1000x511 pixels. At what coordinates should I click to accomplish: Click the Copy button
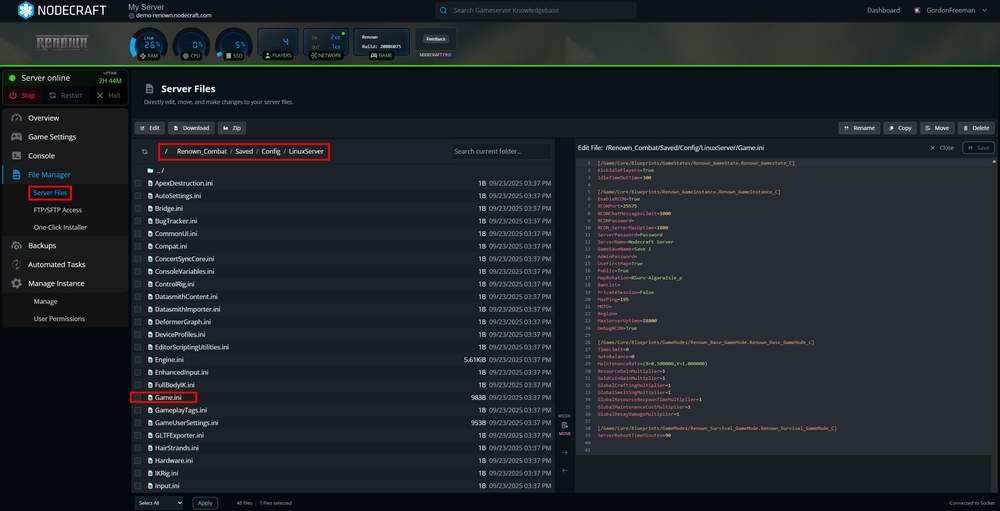point(900,128)
